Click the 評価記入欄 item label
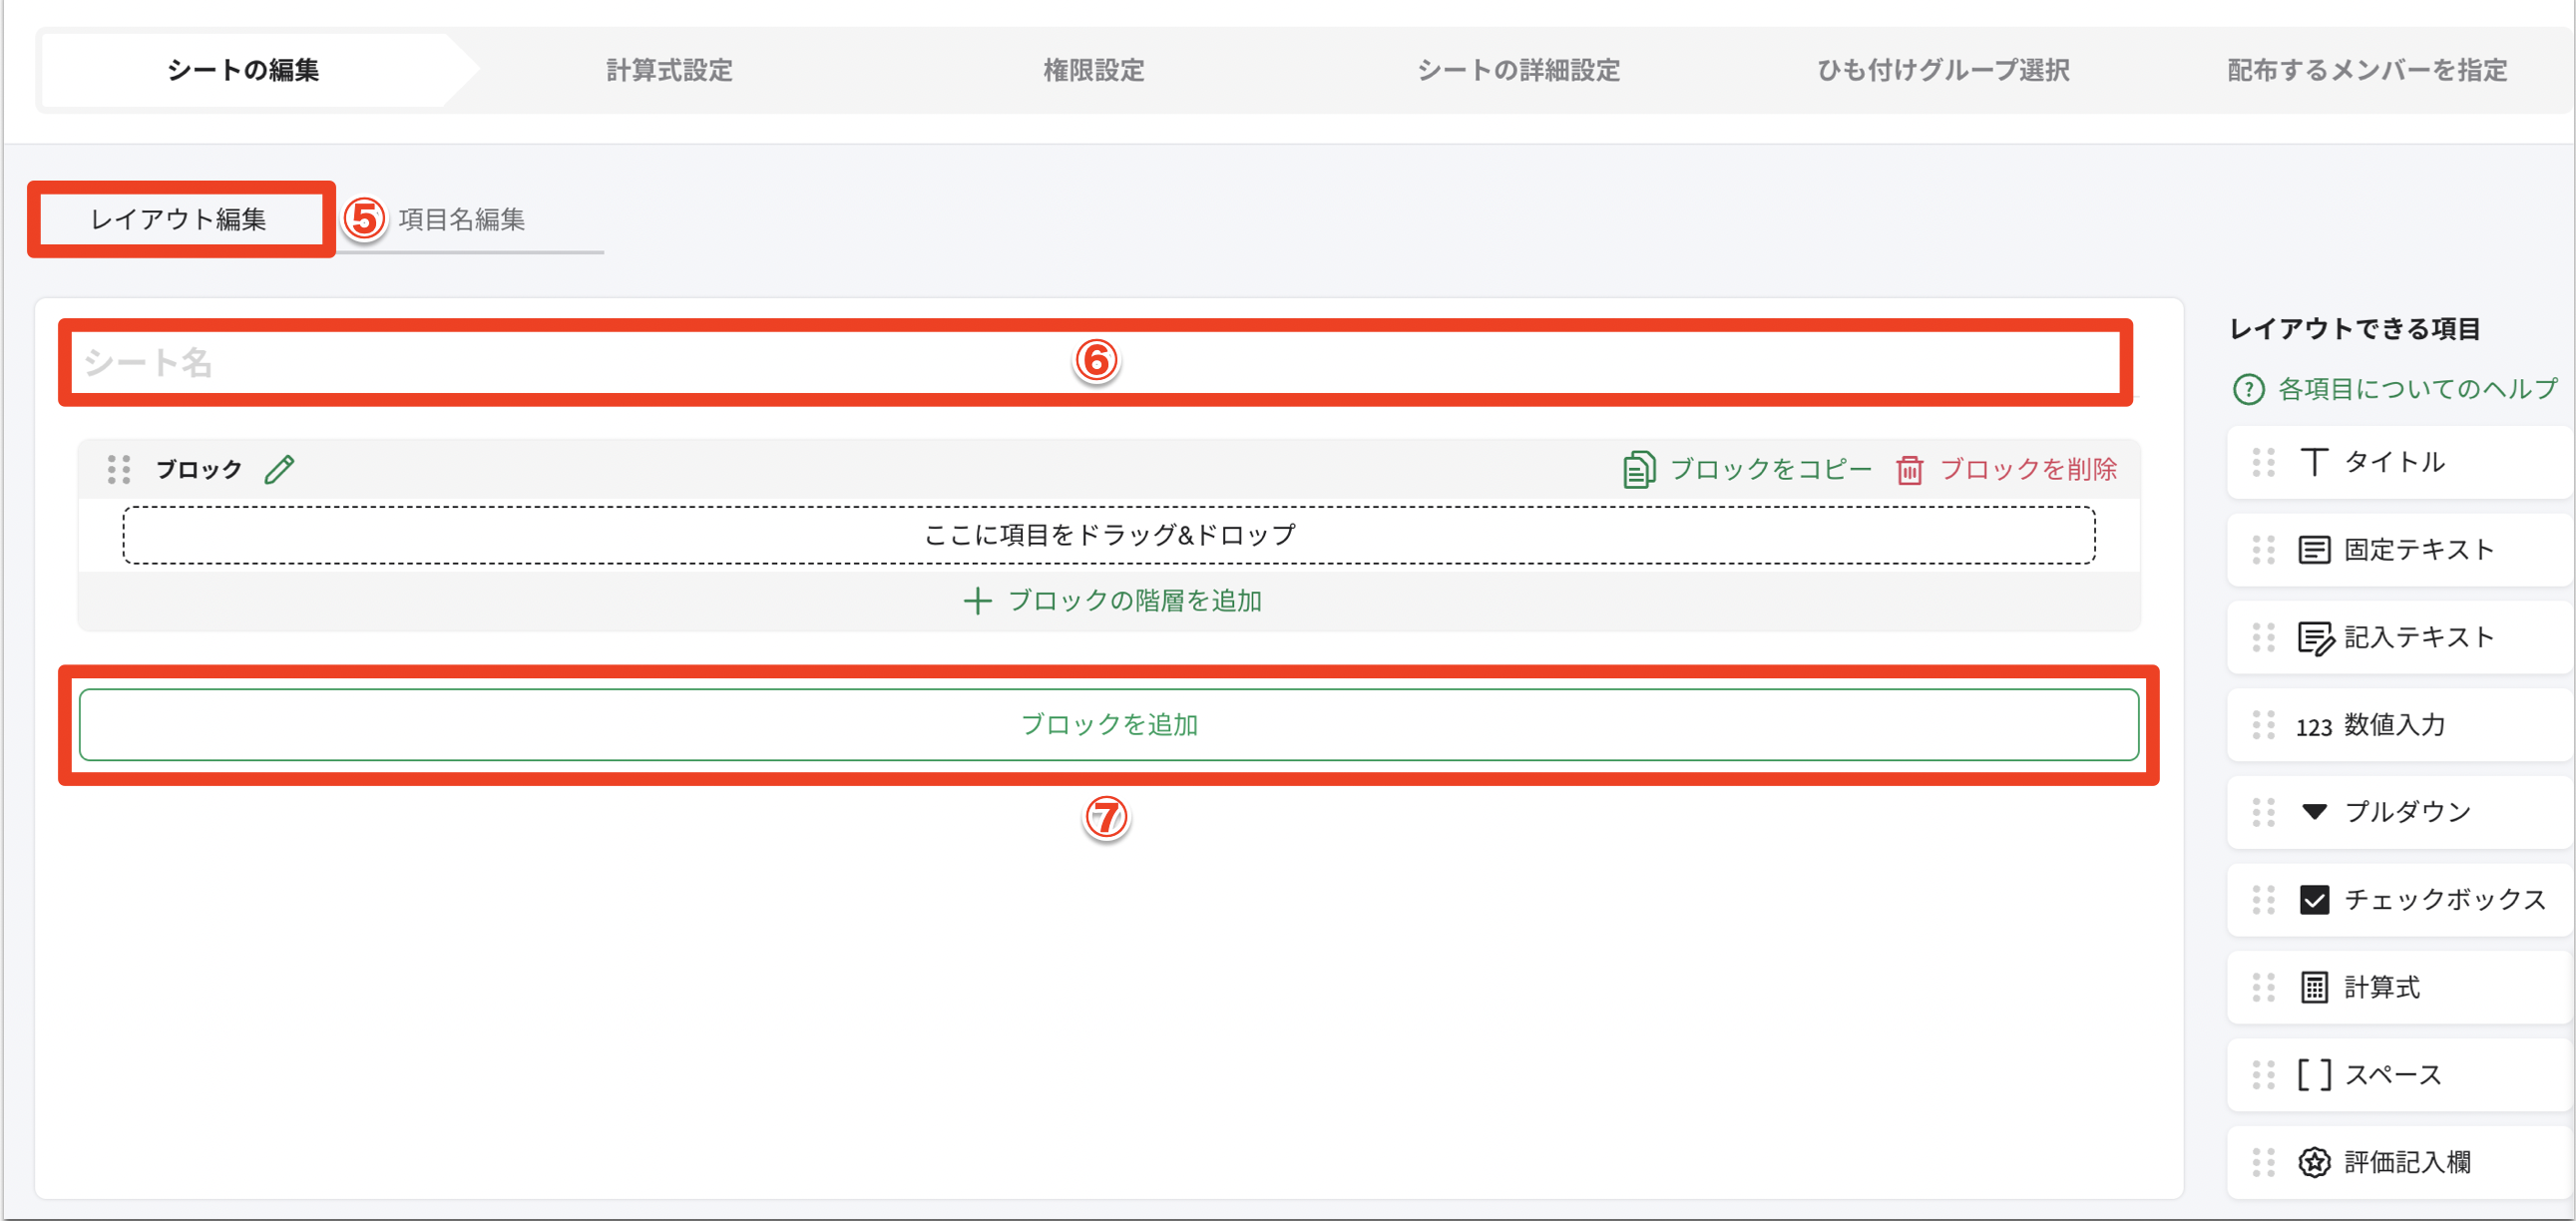Screen dimensions: 2576x1221 click(2407, 1162)
